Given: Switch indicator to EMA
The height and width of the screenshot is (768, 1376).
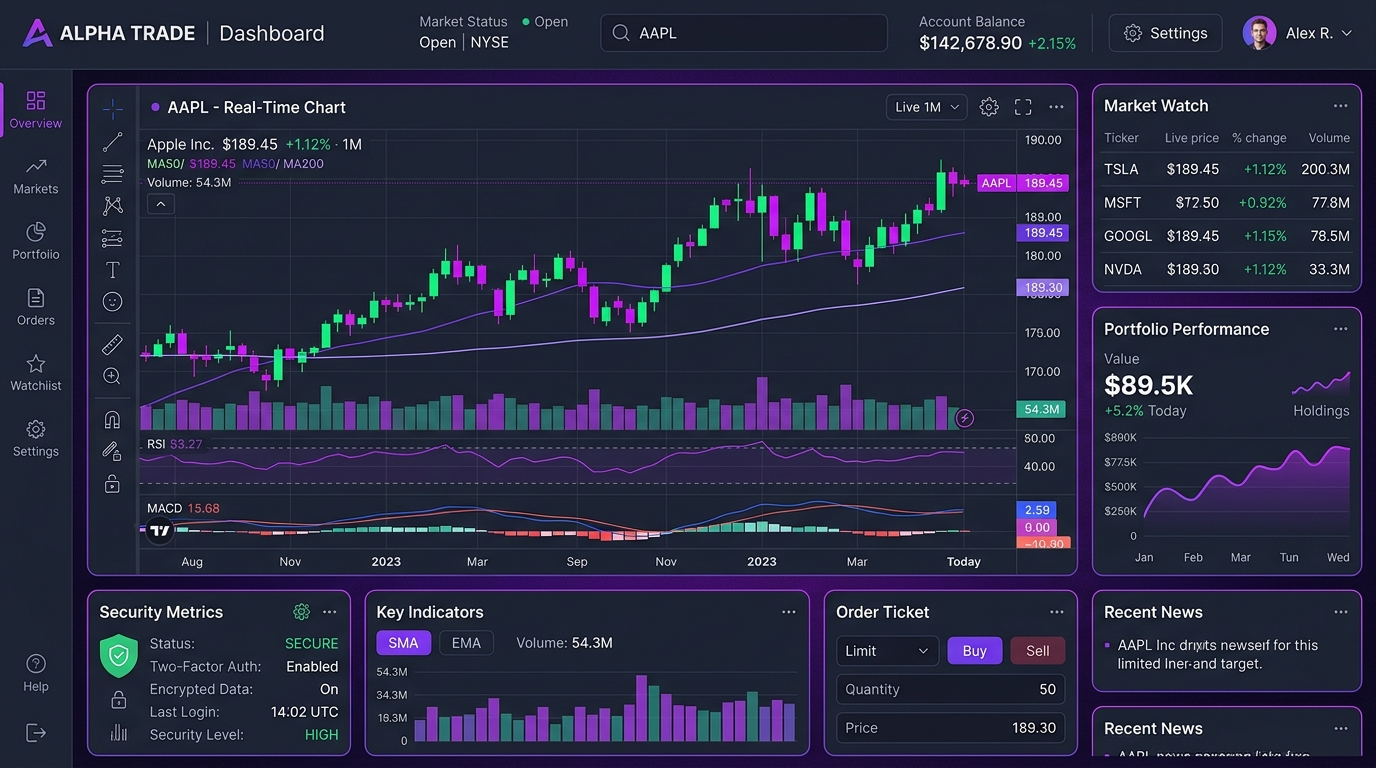Looking at the screenshot, I should click(x=466, y=643).
